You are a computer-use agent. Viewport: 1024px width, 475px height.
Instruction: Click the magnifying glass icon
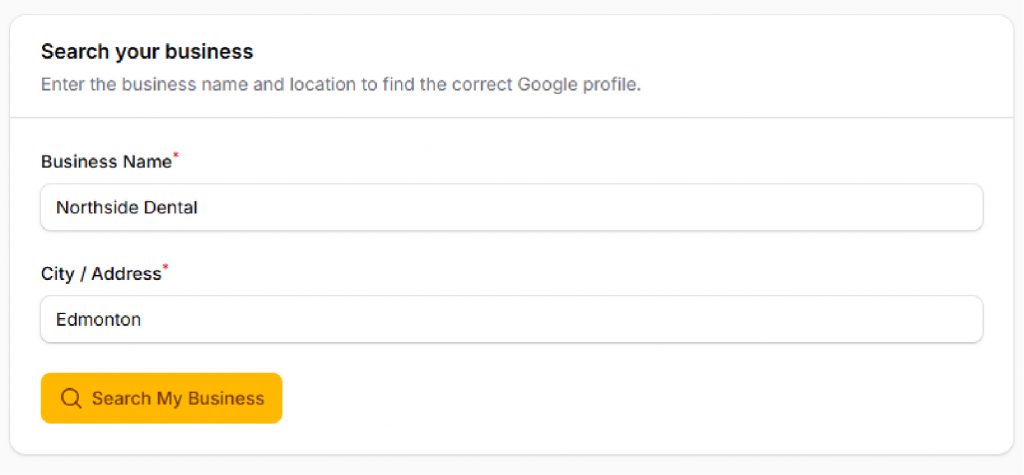(71, 398)
